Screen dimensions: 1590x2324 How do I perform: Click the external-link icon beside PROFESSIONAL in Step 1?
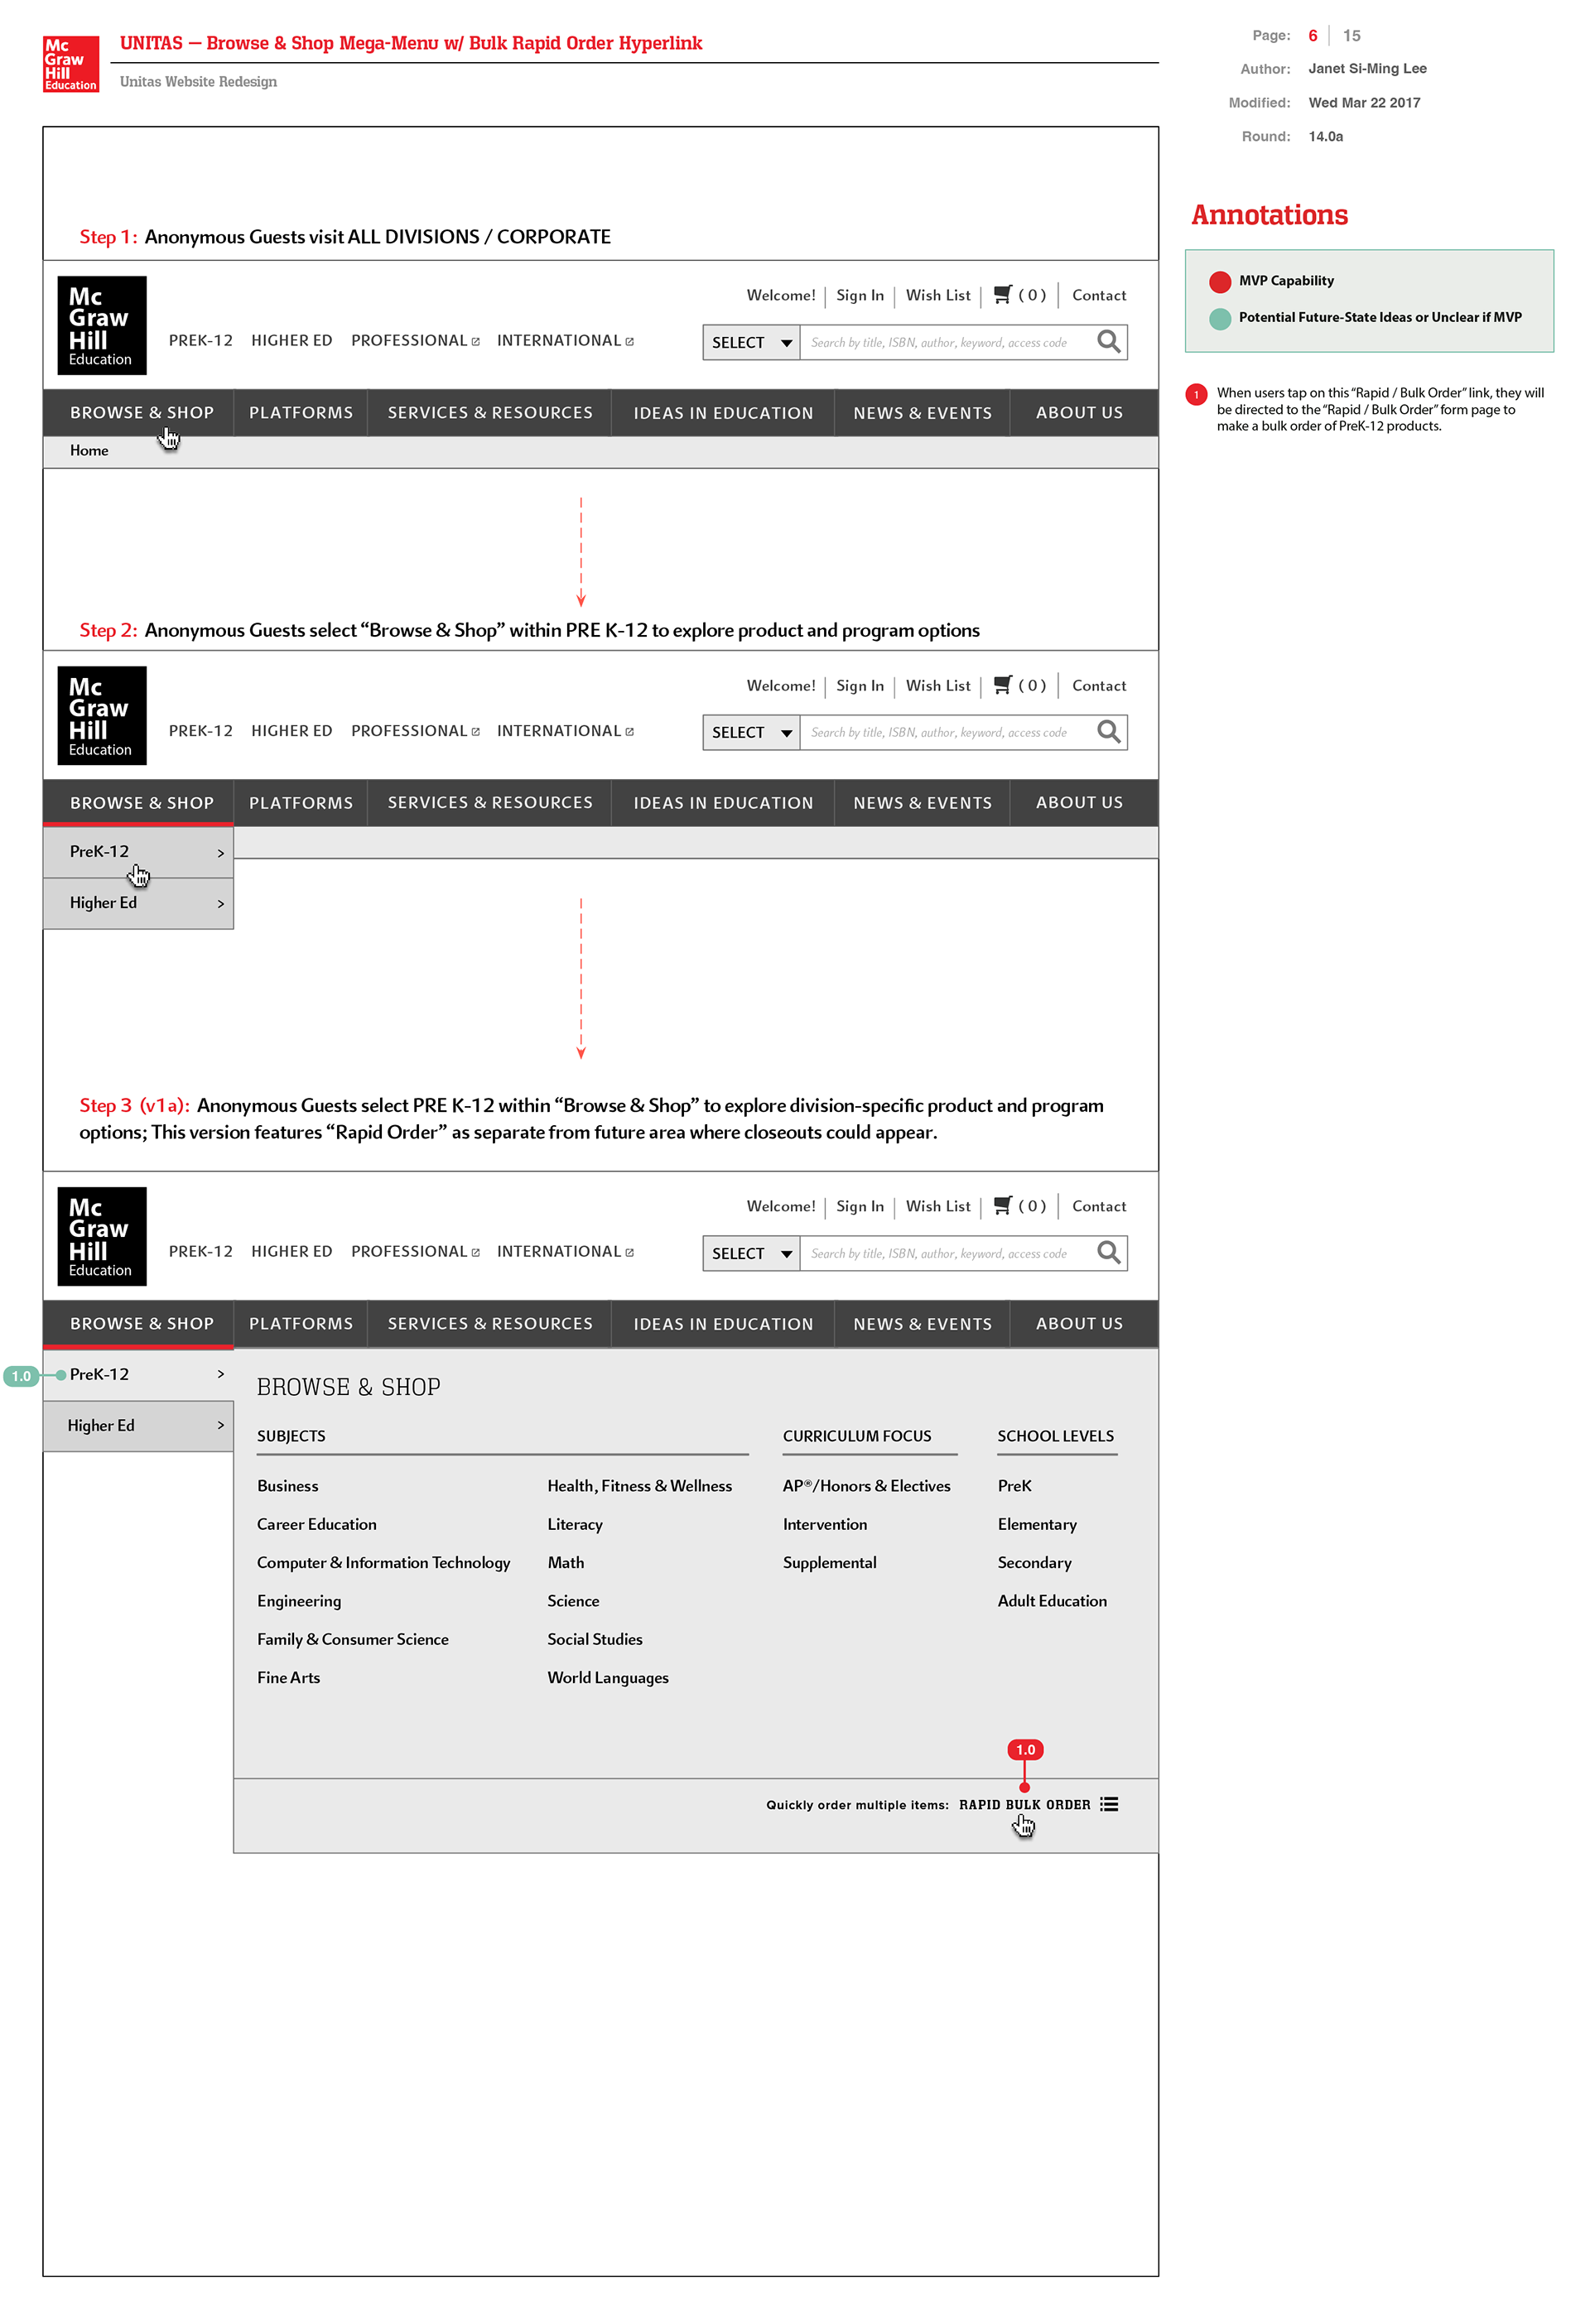coord(476,342)
